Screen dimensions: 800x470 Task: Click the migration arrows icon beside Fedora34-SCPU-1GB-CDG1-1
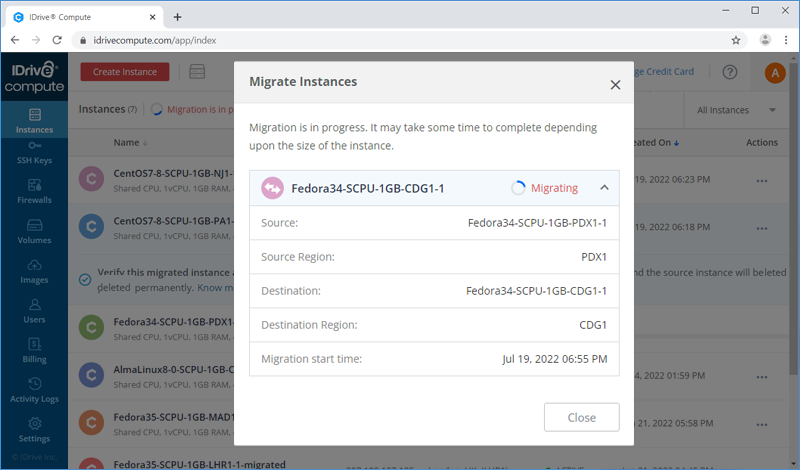(272, 188)
